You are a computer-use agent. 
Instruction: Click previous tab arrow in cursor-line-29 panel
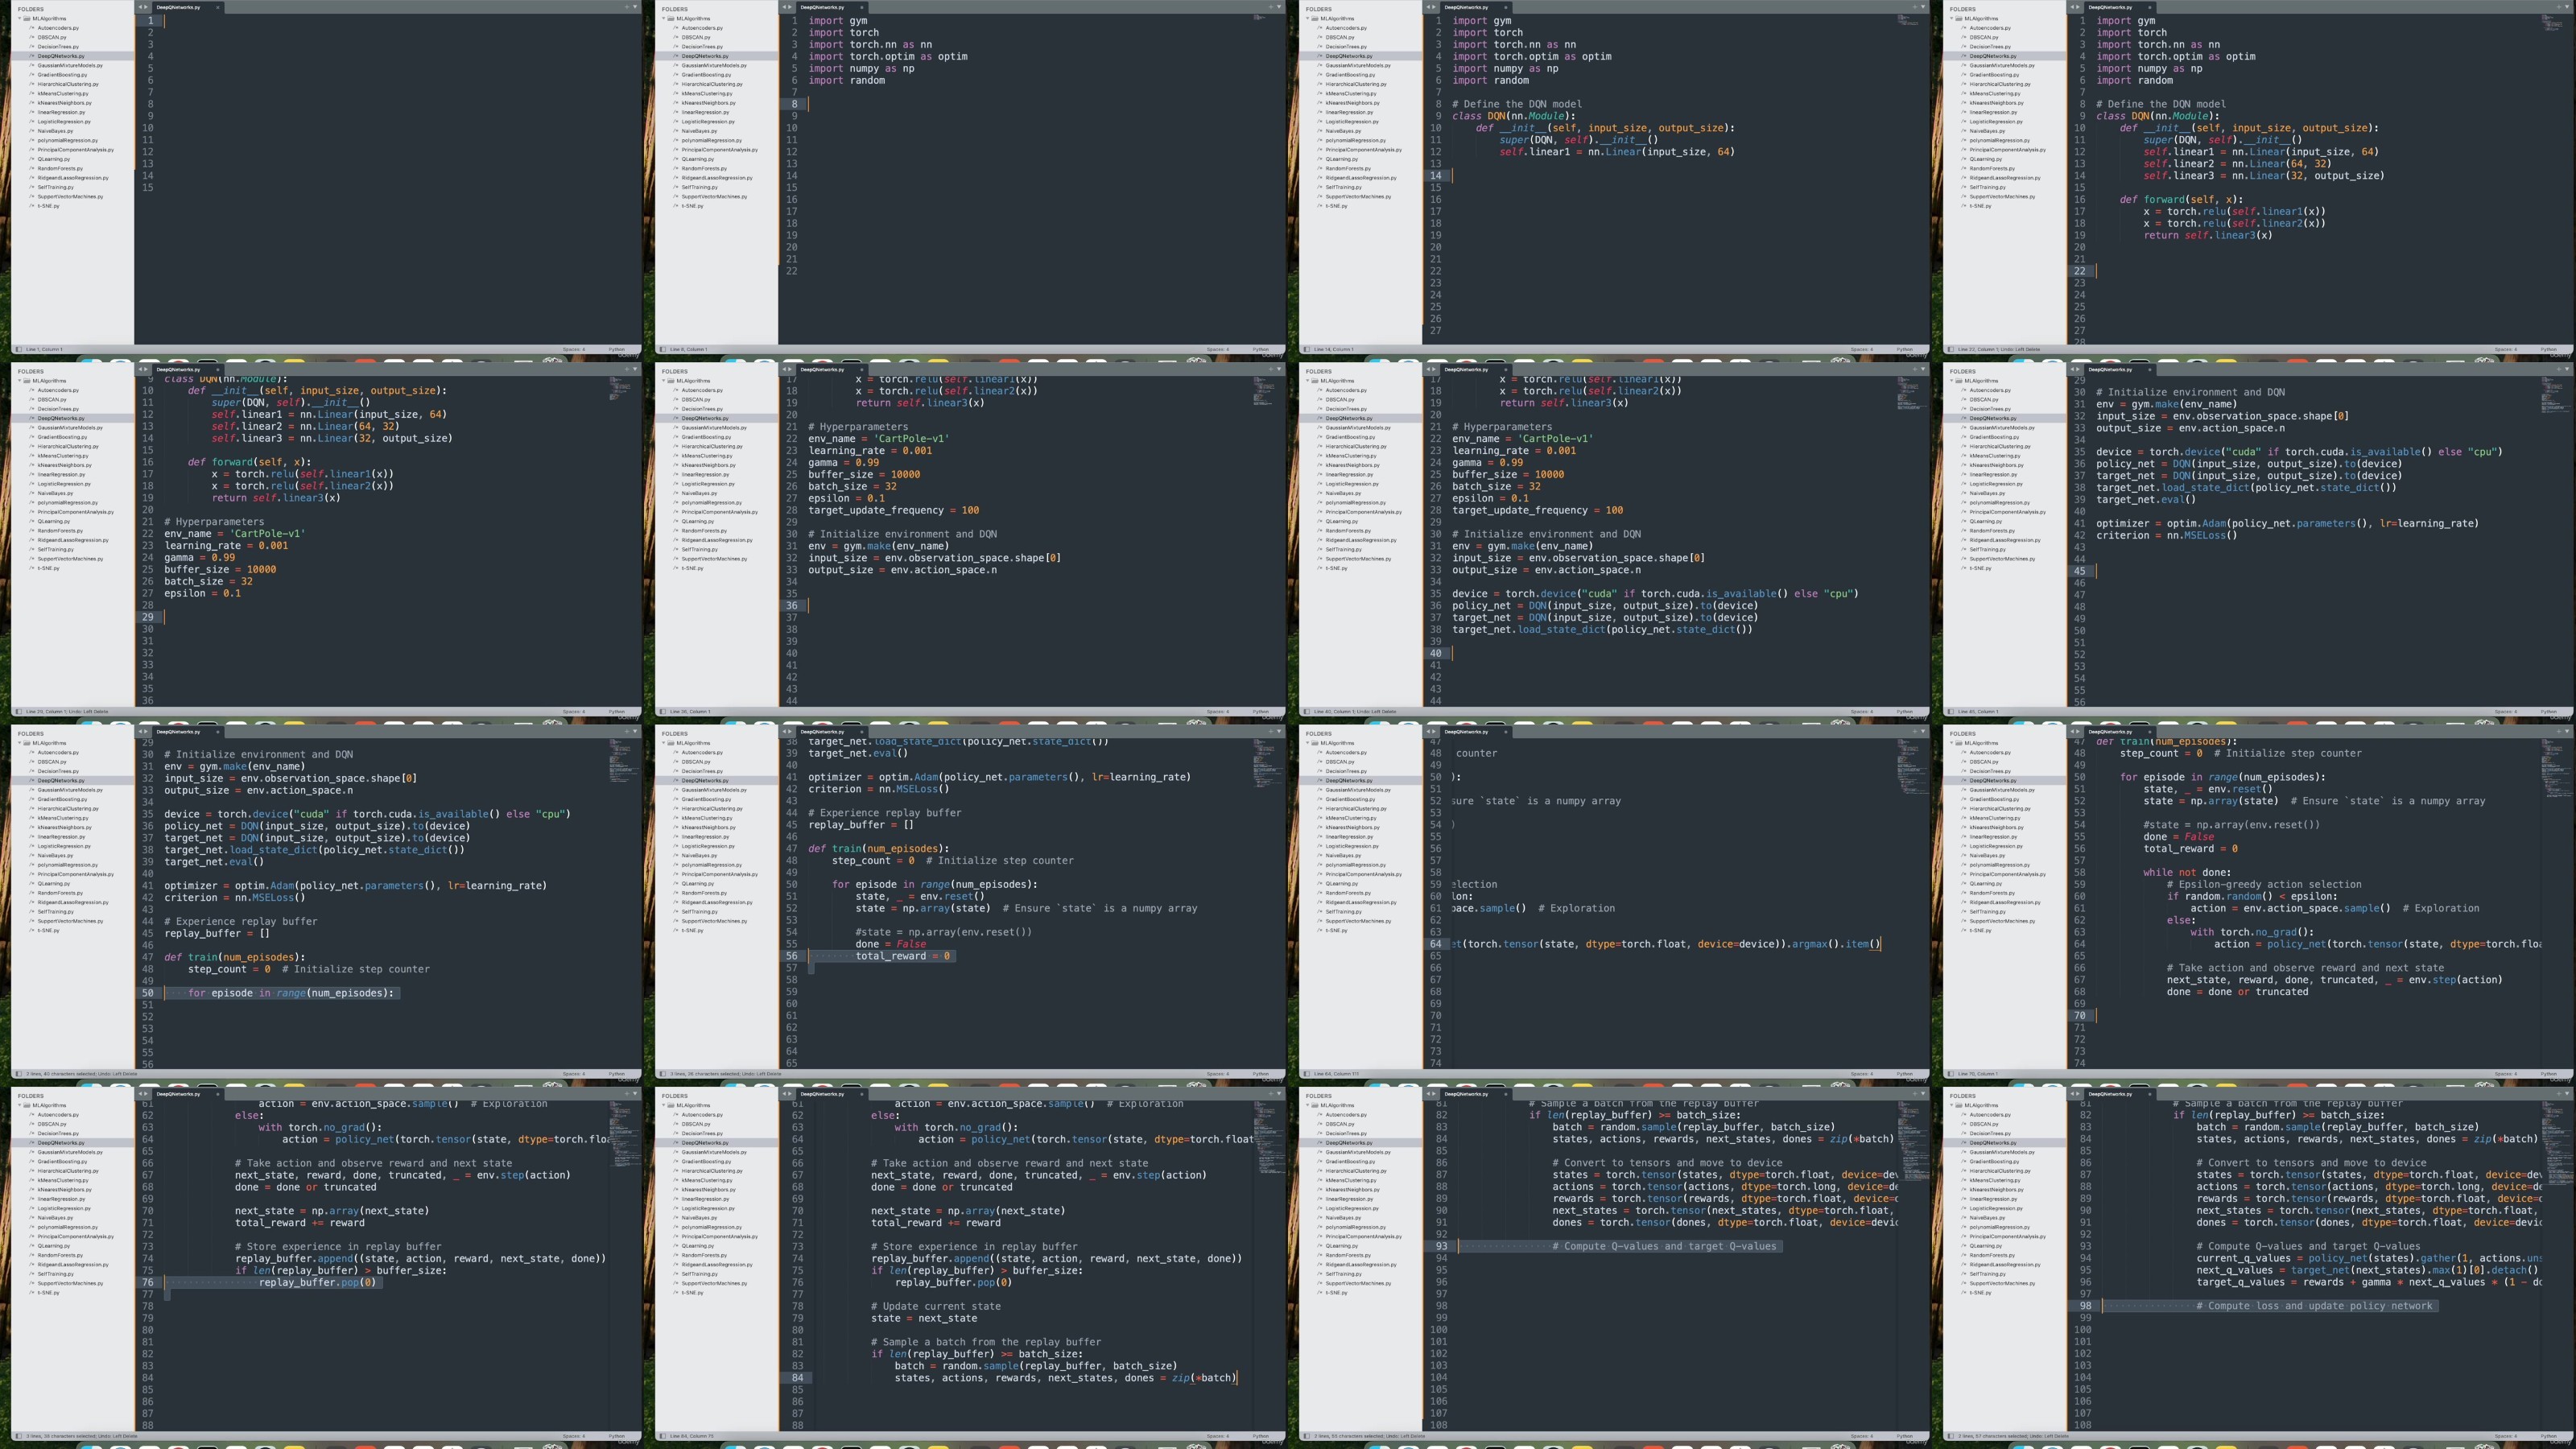[x=140, y=369]
